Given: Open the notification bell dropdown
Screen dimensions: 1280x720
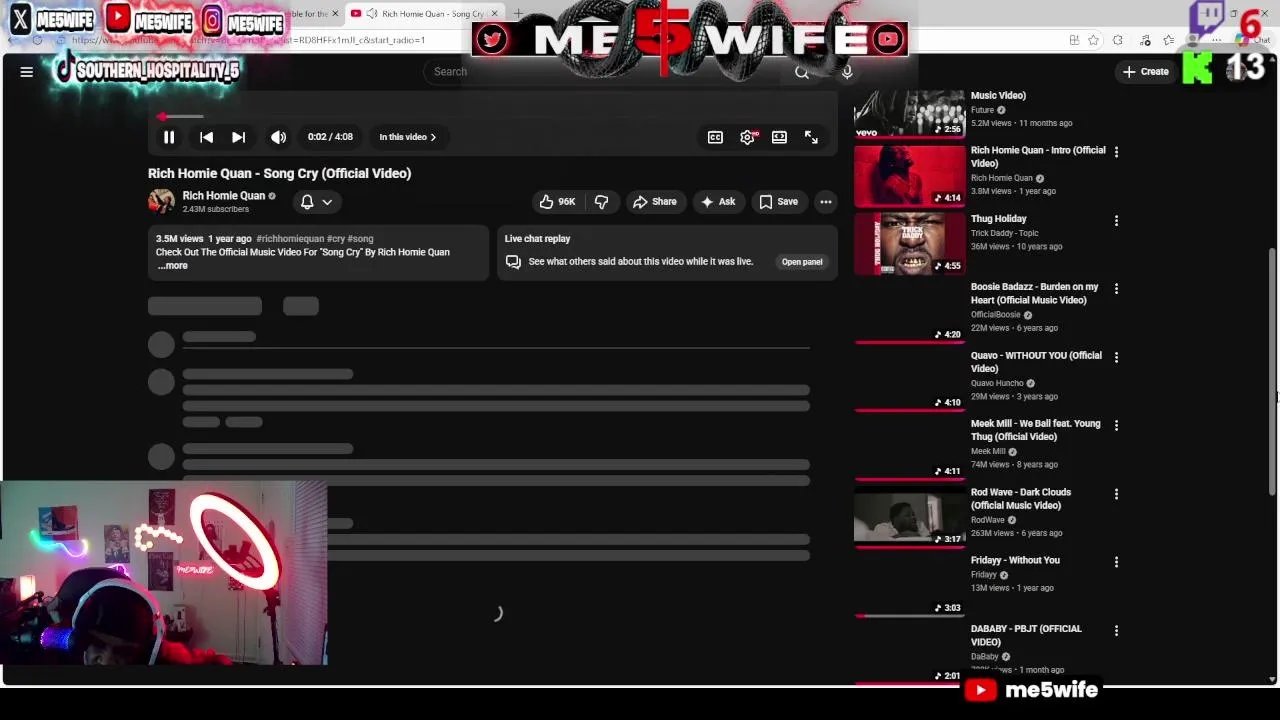Looking at the screenshot, I should pyautogui.click(x=316, y=202).
